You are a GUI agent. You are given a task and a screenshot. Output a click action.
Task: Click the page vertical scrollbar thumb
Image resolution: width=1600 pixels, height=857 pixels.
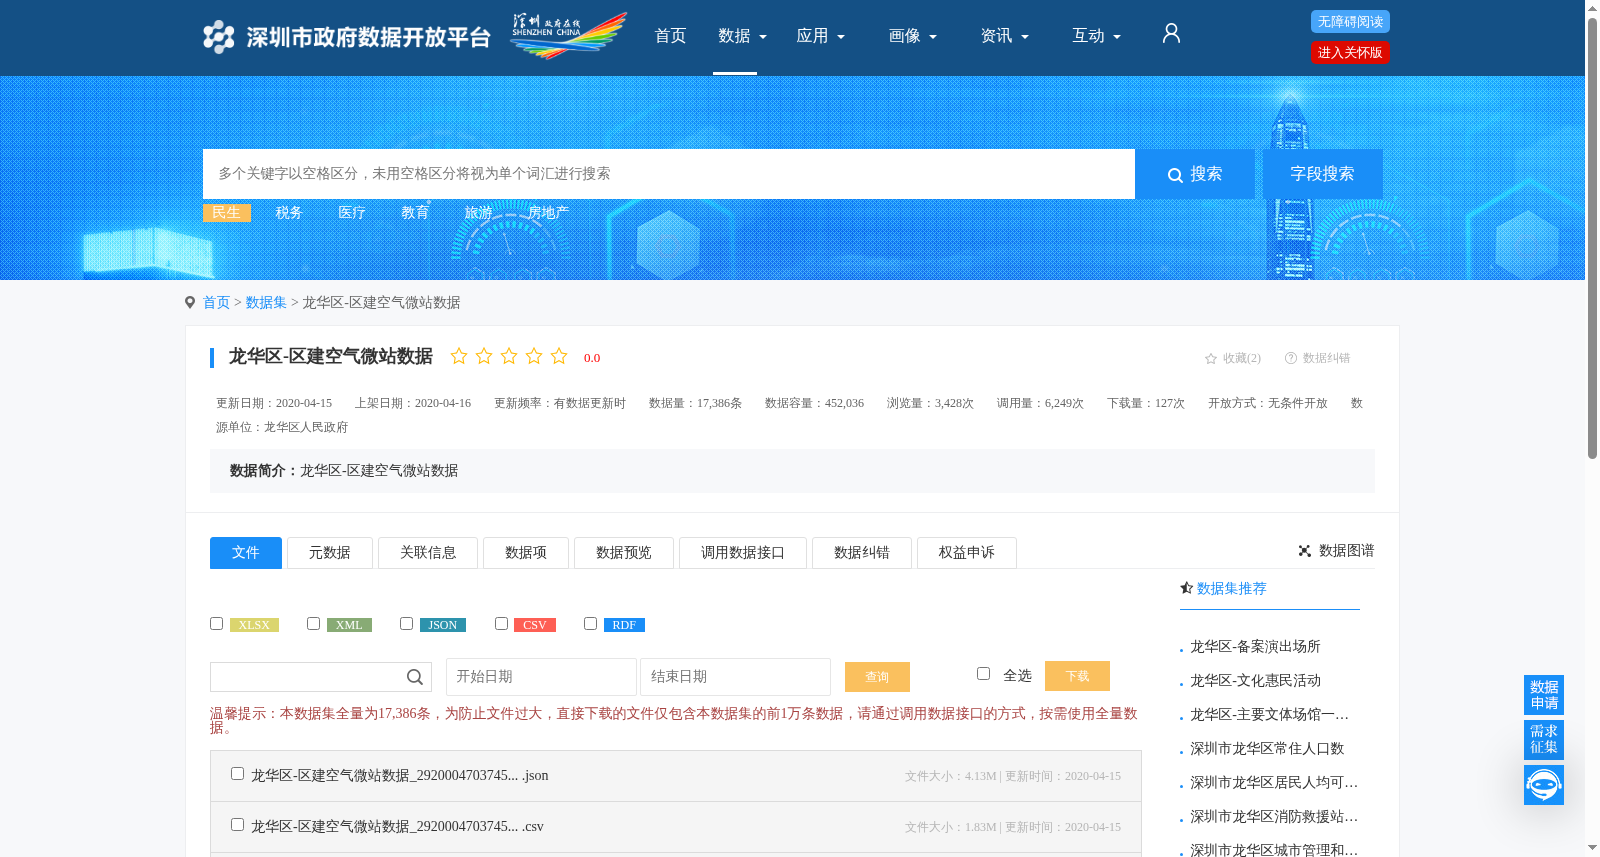pos(1592,238)
